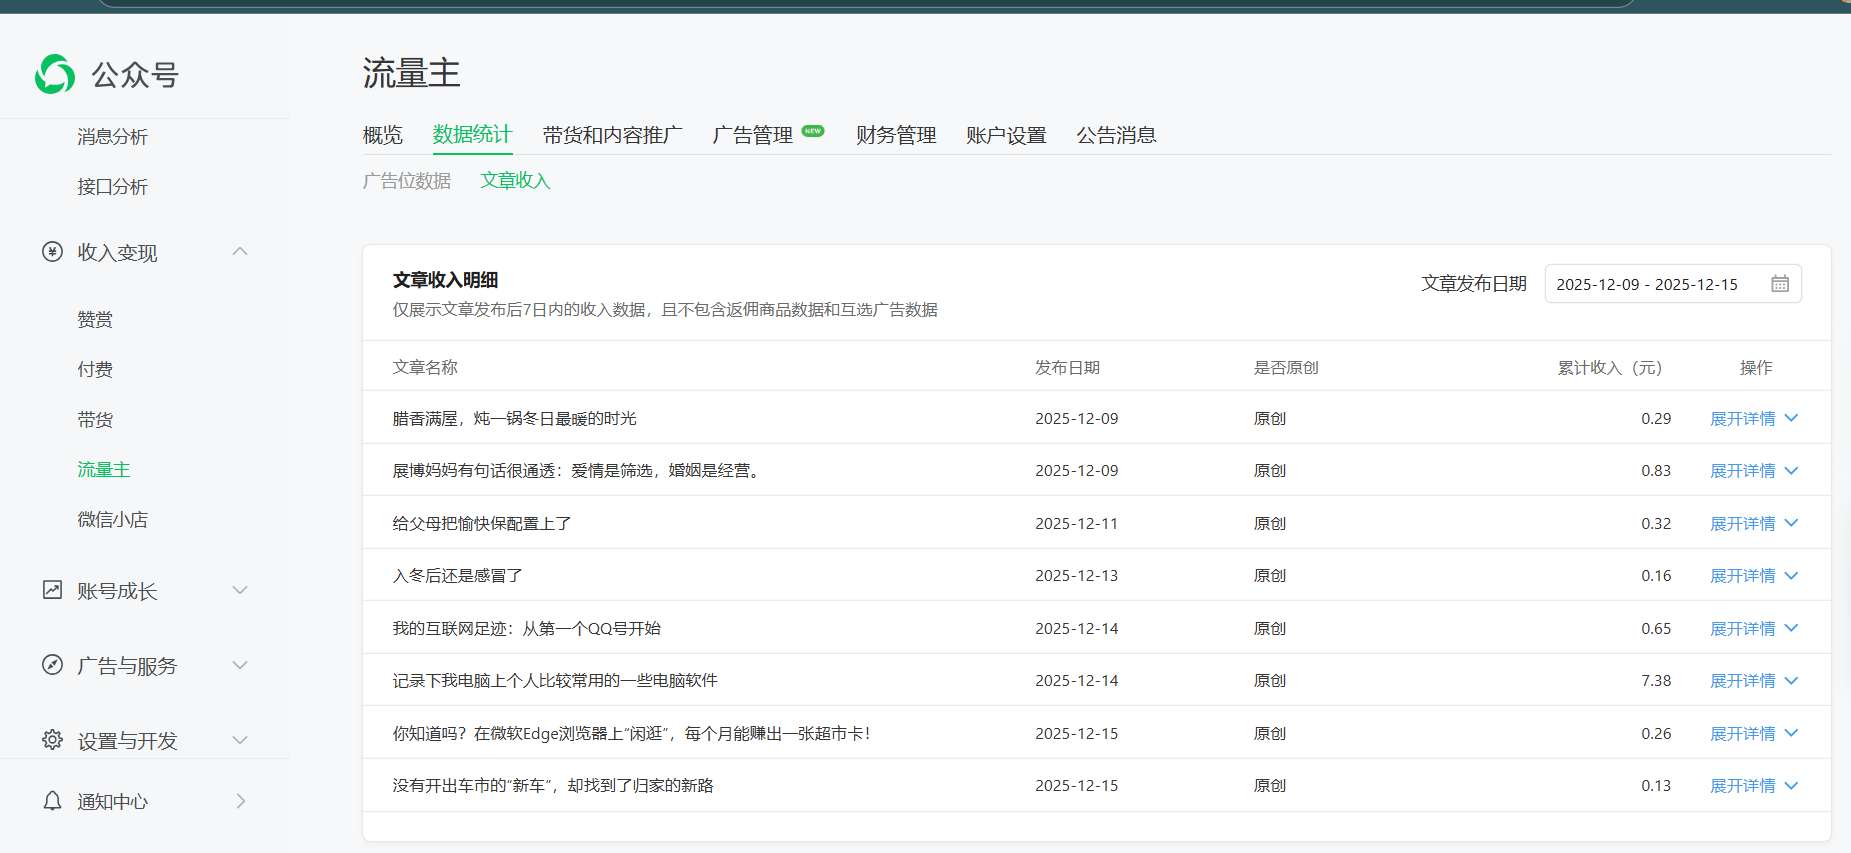The image size is (1851, 853).
Task: Expand the 设置与开发 sidebar section
Action: (x=240, y=740)
